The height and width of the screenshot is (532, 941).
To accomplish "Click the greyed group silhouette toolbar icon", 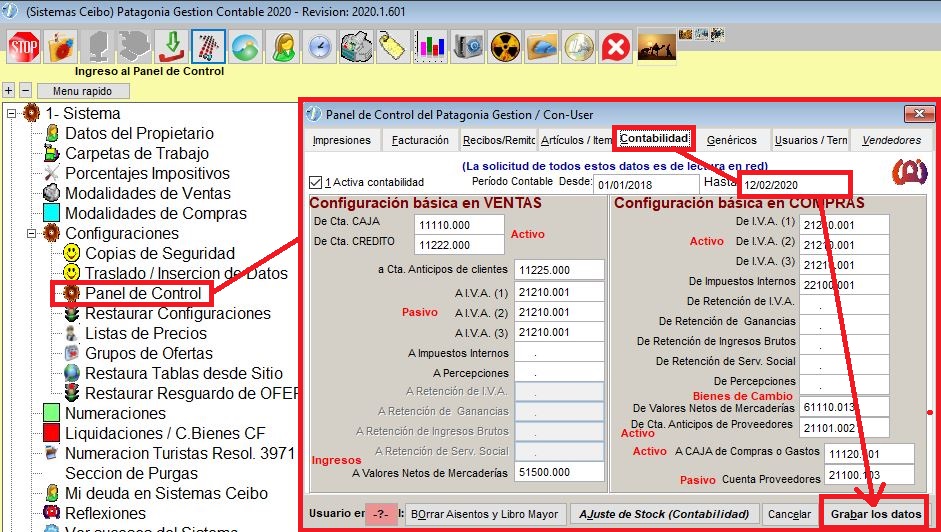I will [135, 47].
